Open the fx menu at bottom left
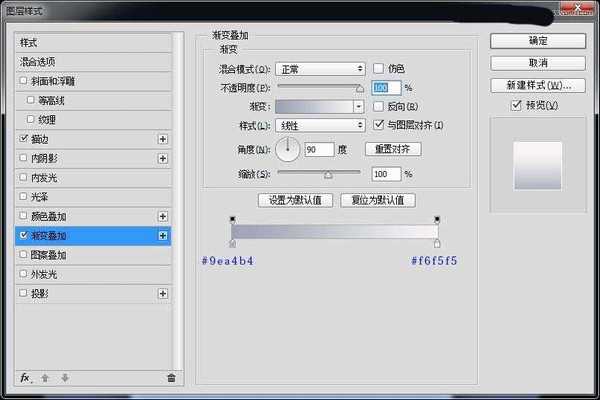The height and width of the screenshot is (400, 600). point(26,378)
